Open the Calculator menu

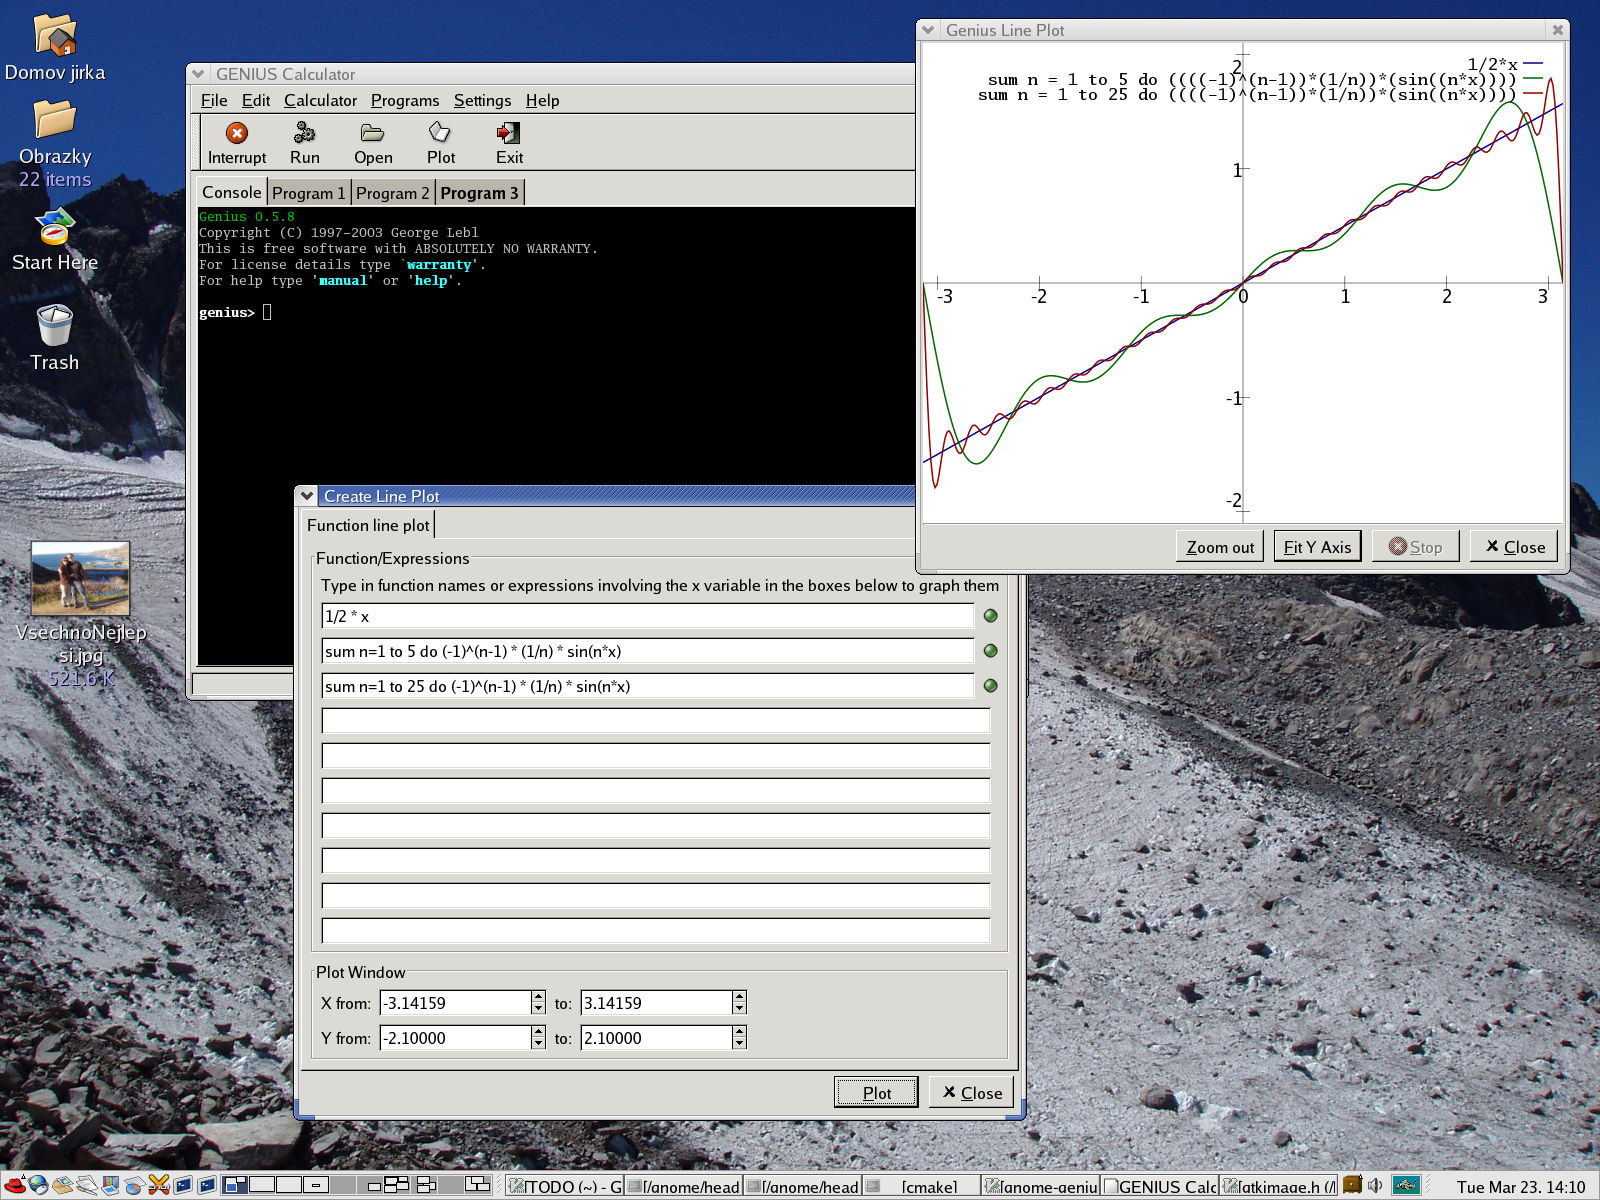(320, 100)
